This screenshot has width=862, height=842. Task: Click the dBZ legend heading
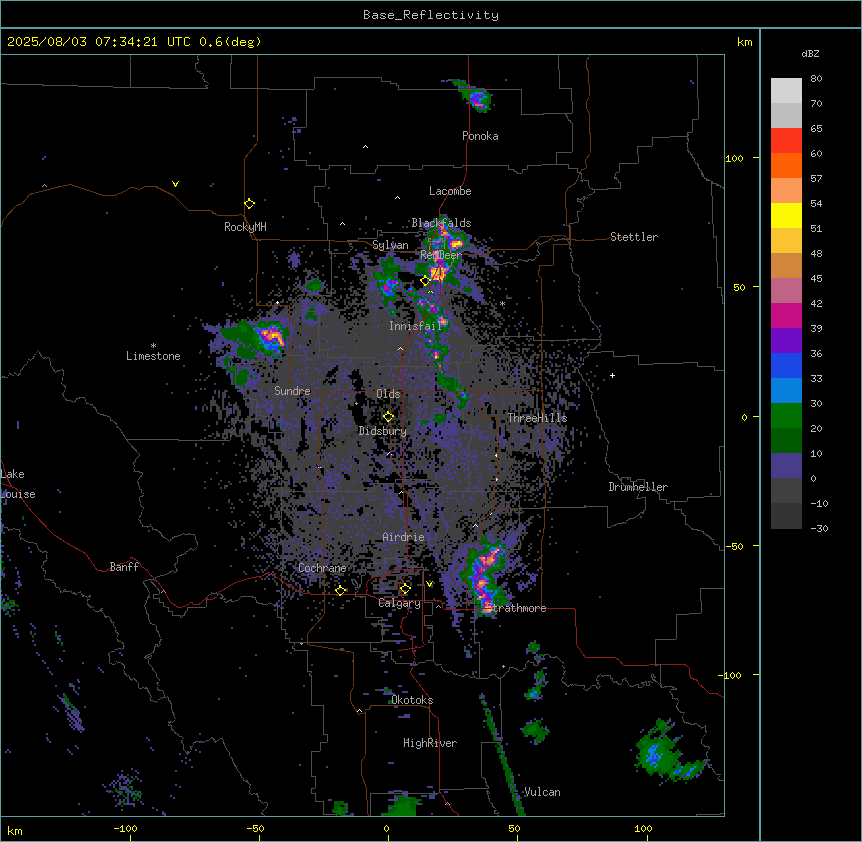810,53
